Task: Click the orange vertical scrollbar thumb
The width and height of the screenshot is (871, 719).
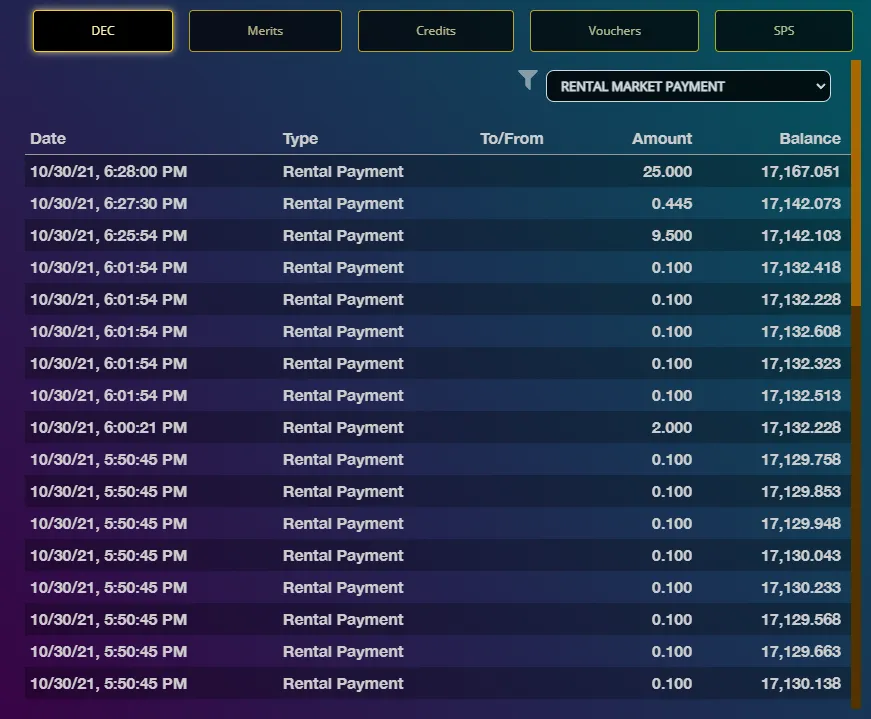Action: pos(855,183)
